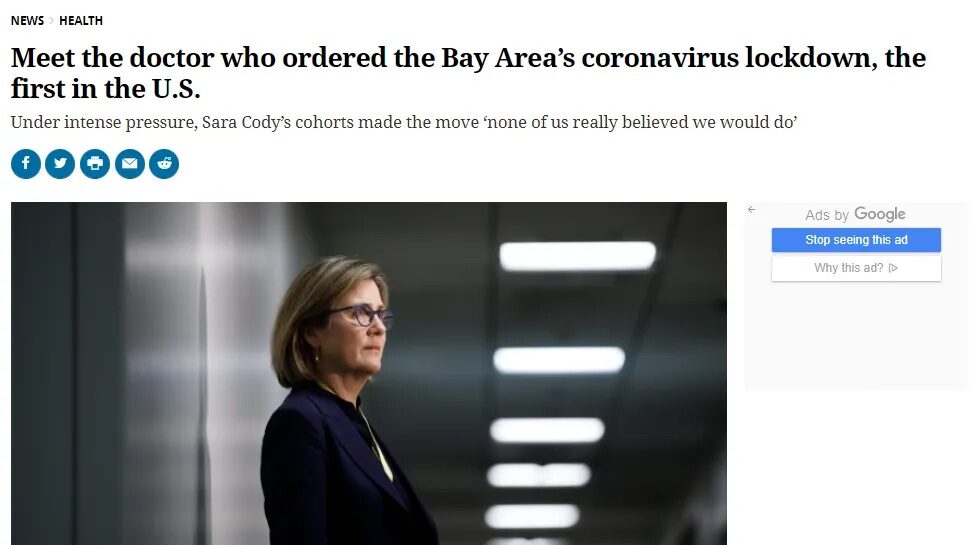The image size is (973, 545).
Task: Click the print article icon
Action: click(95, 164)
